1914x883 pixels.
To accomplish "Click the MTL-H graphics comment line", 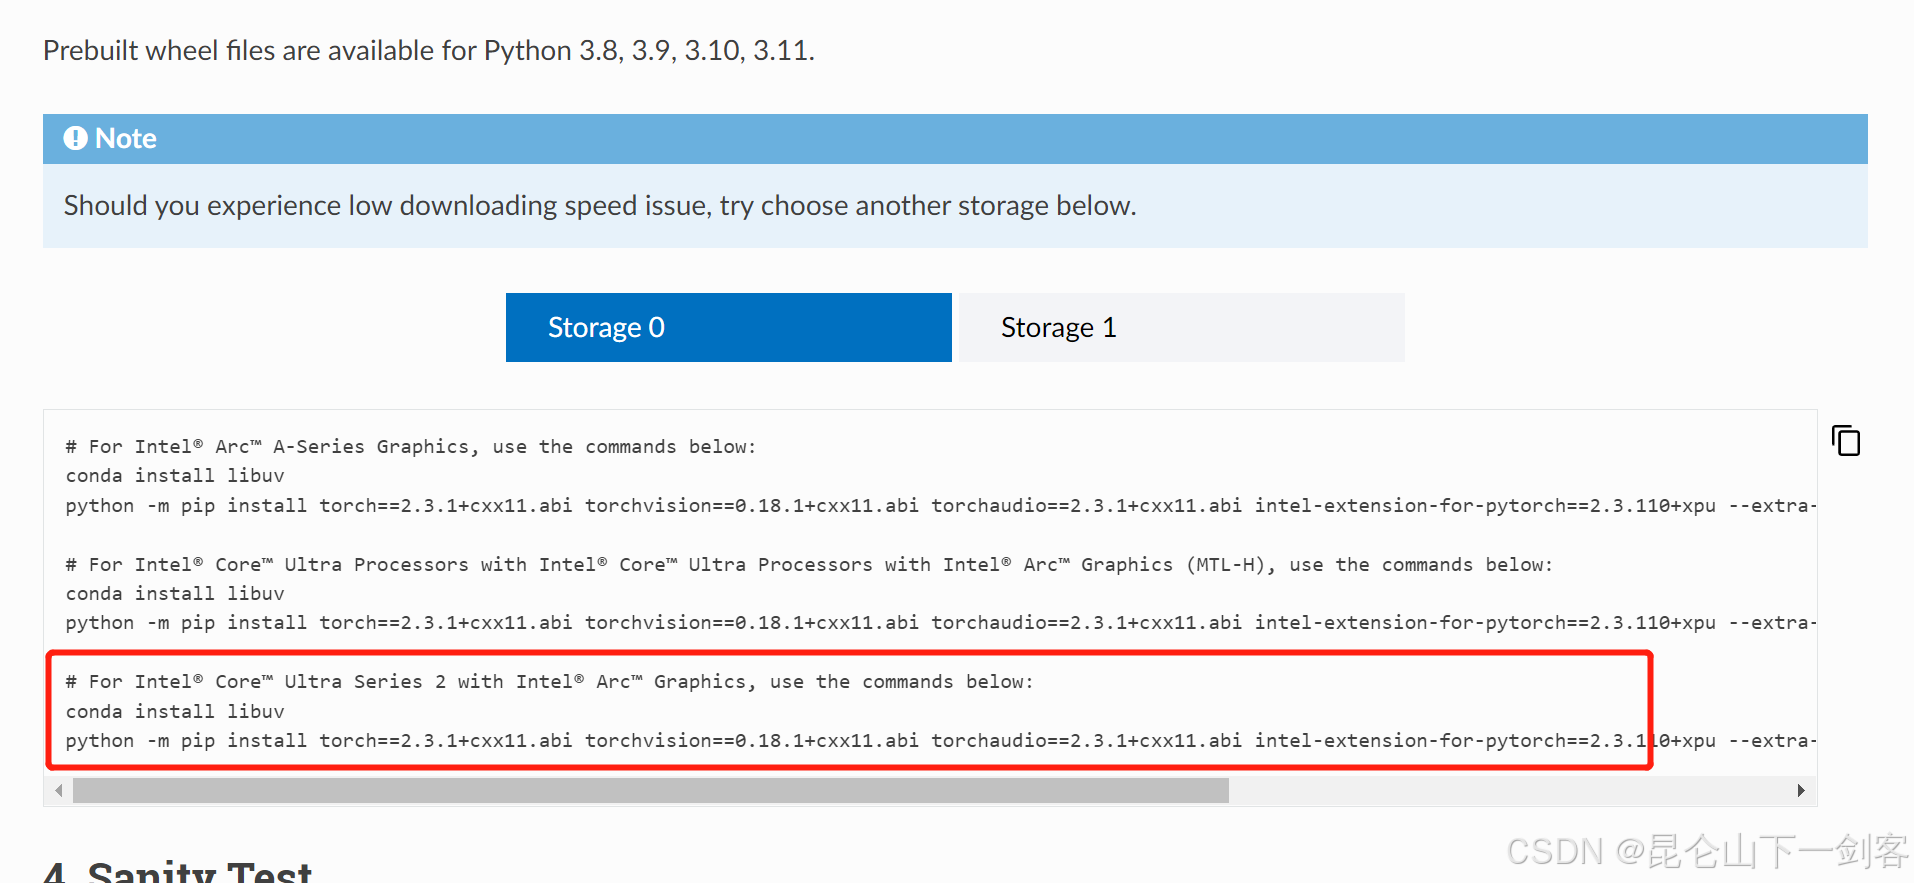I will [800, 564].
